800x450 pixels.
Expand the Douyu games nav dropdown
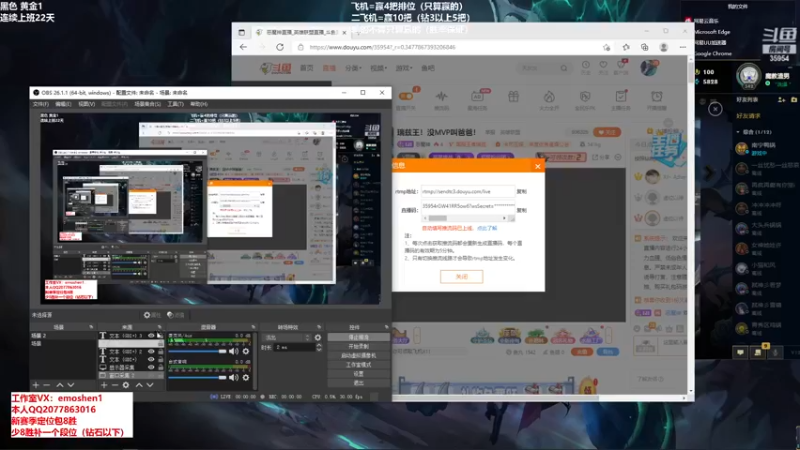tap(403, 68)
